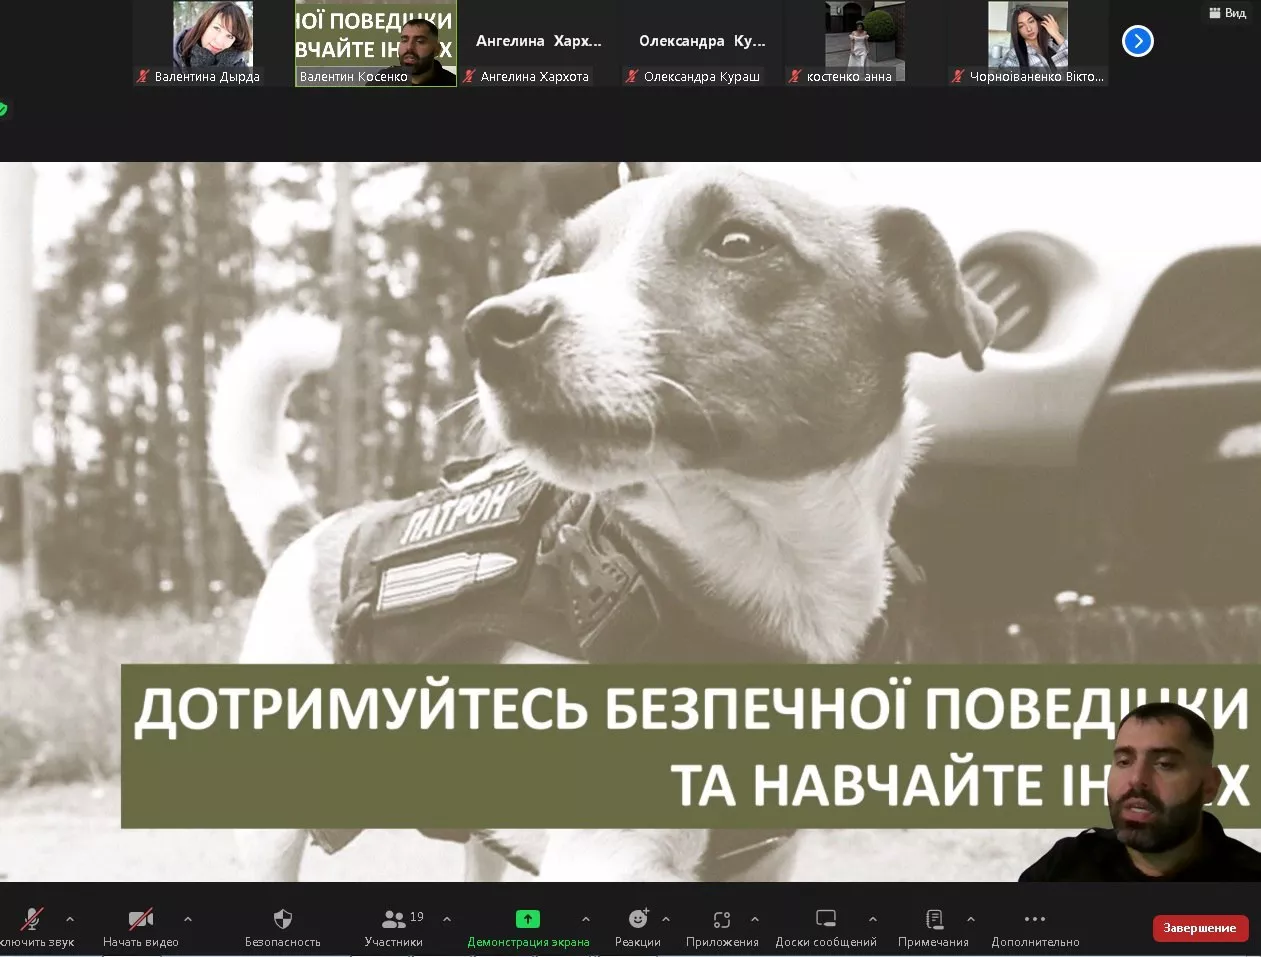The image size is (1261, 957).
Task: Select Валентина Дырда participant thumbnail
Action: point(212,42)
